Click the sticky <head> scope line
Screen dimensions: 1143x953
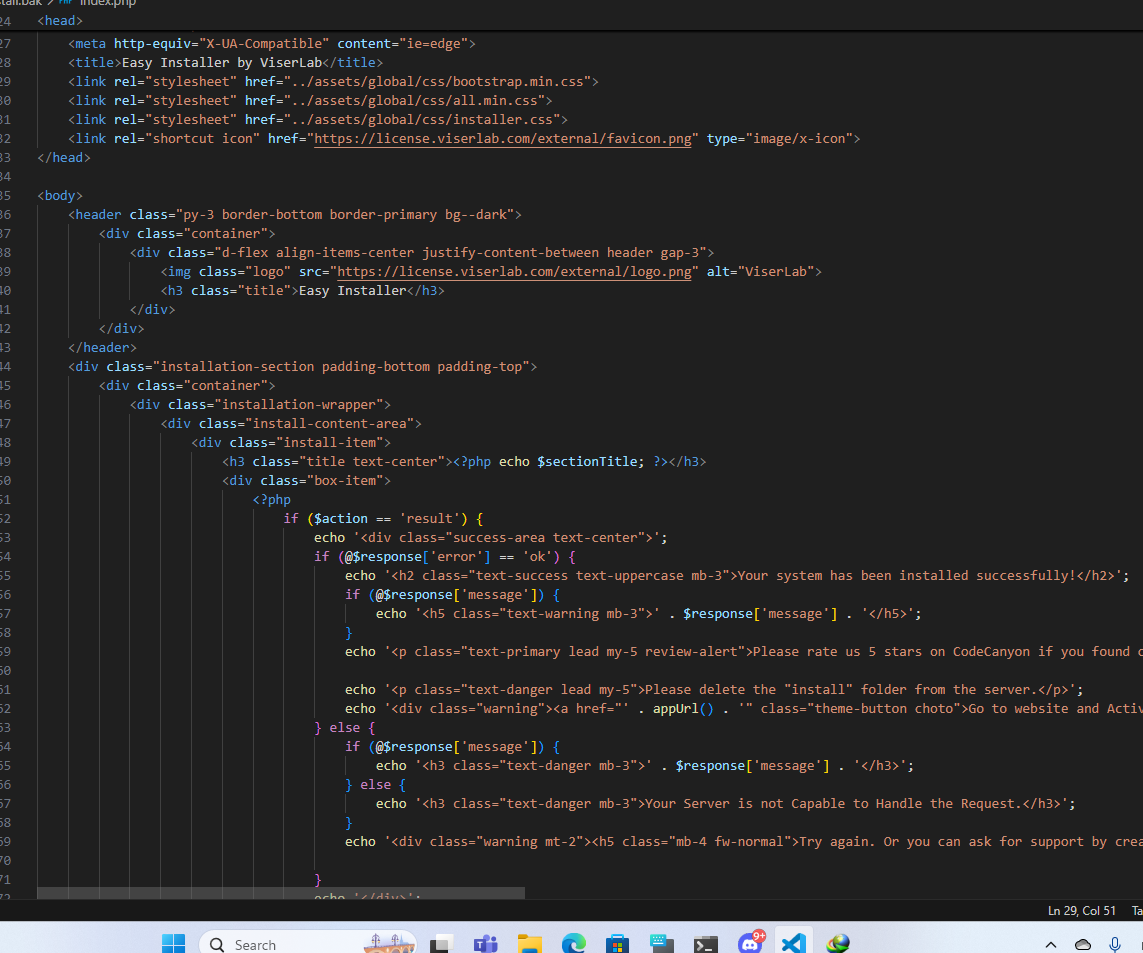click(60, 20)
